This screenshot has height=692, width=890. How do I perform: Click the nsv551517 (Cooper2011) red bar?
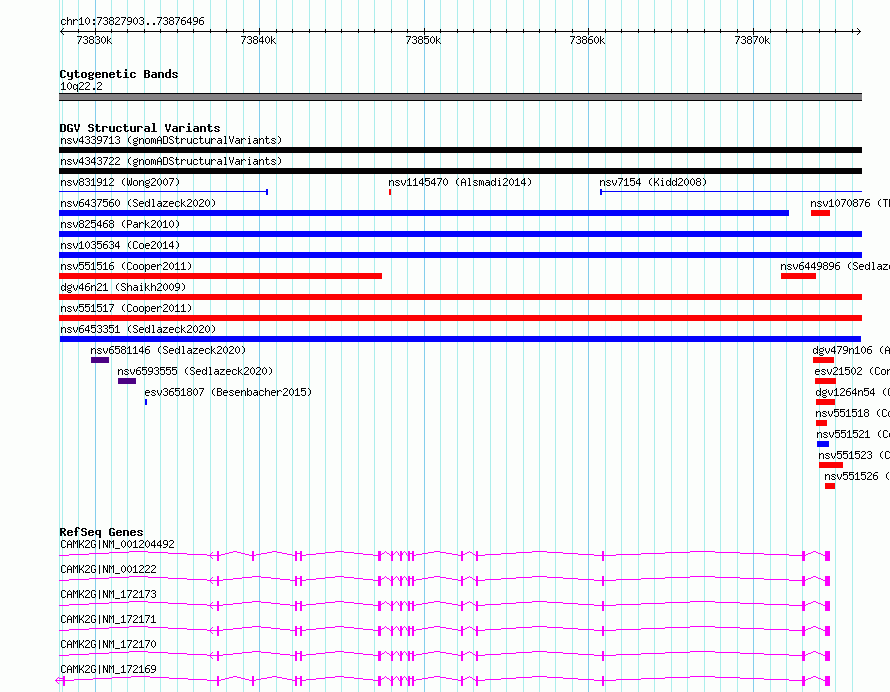coord(460,318)
